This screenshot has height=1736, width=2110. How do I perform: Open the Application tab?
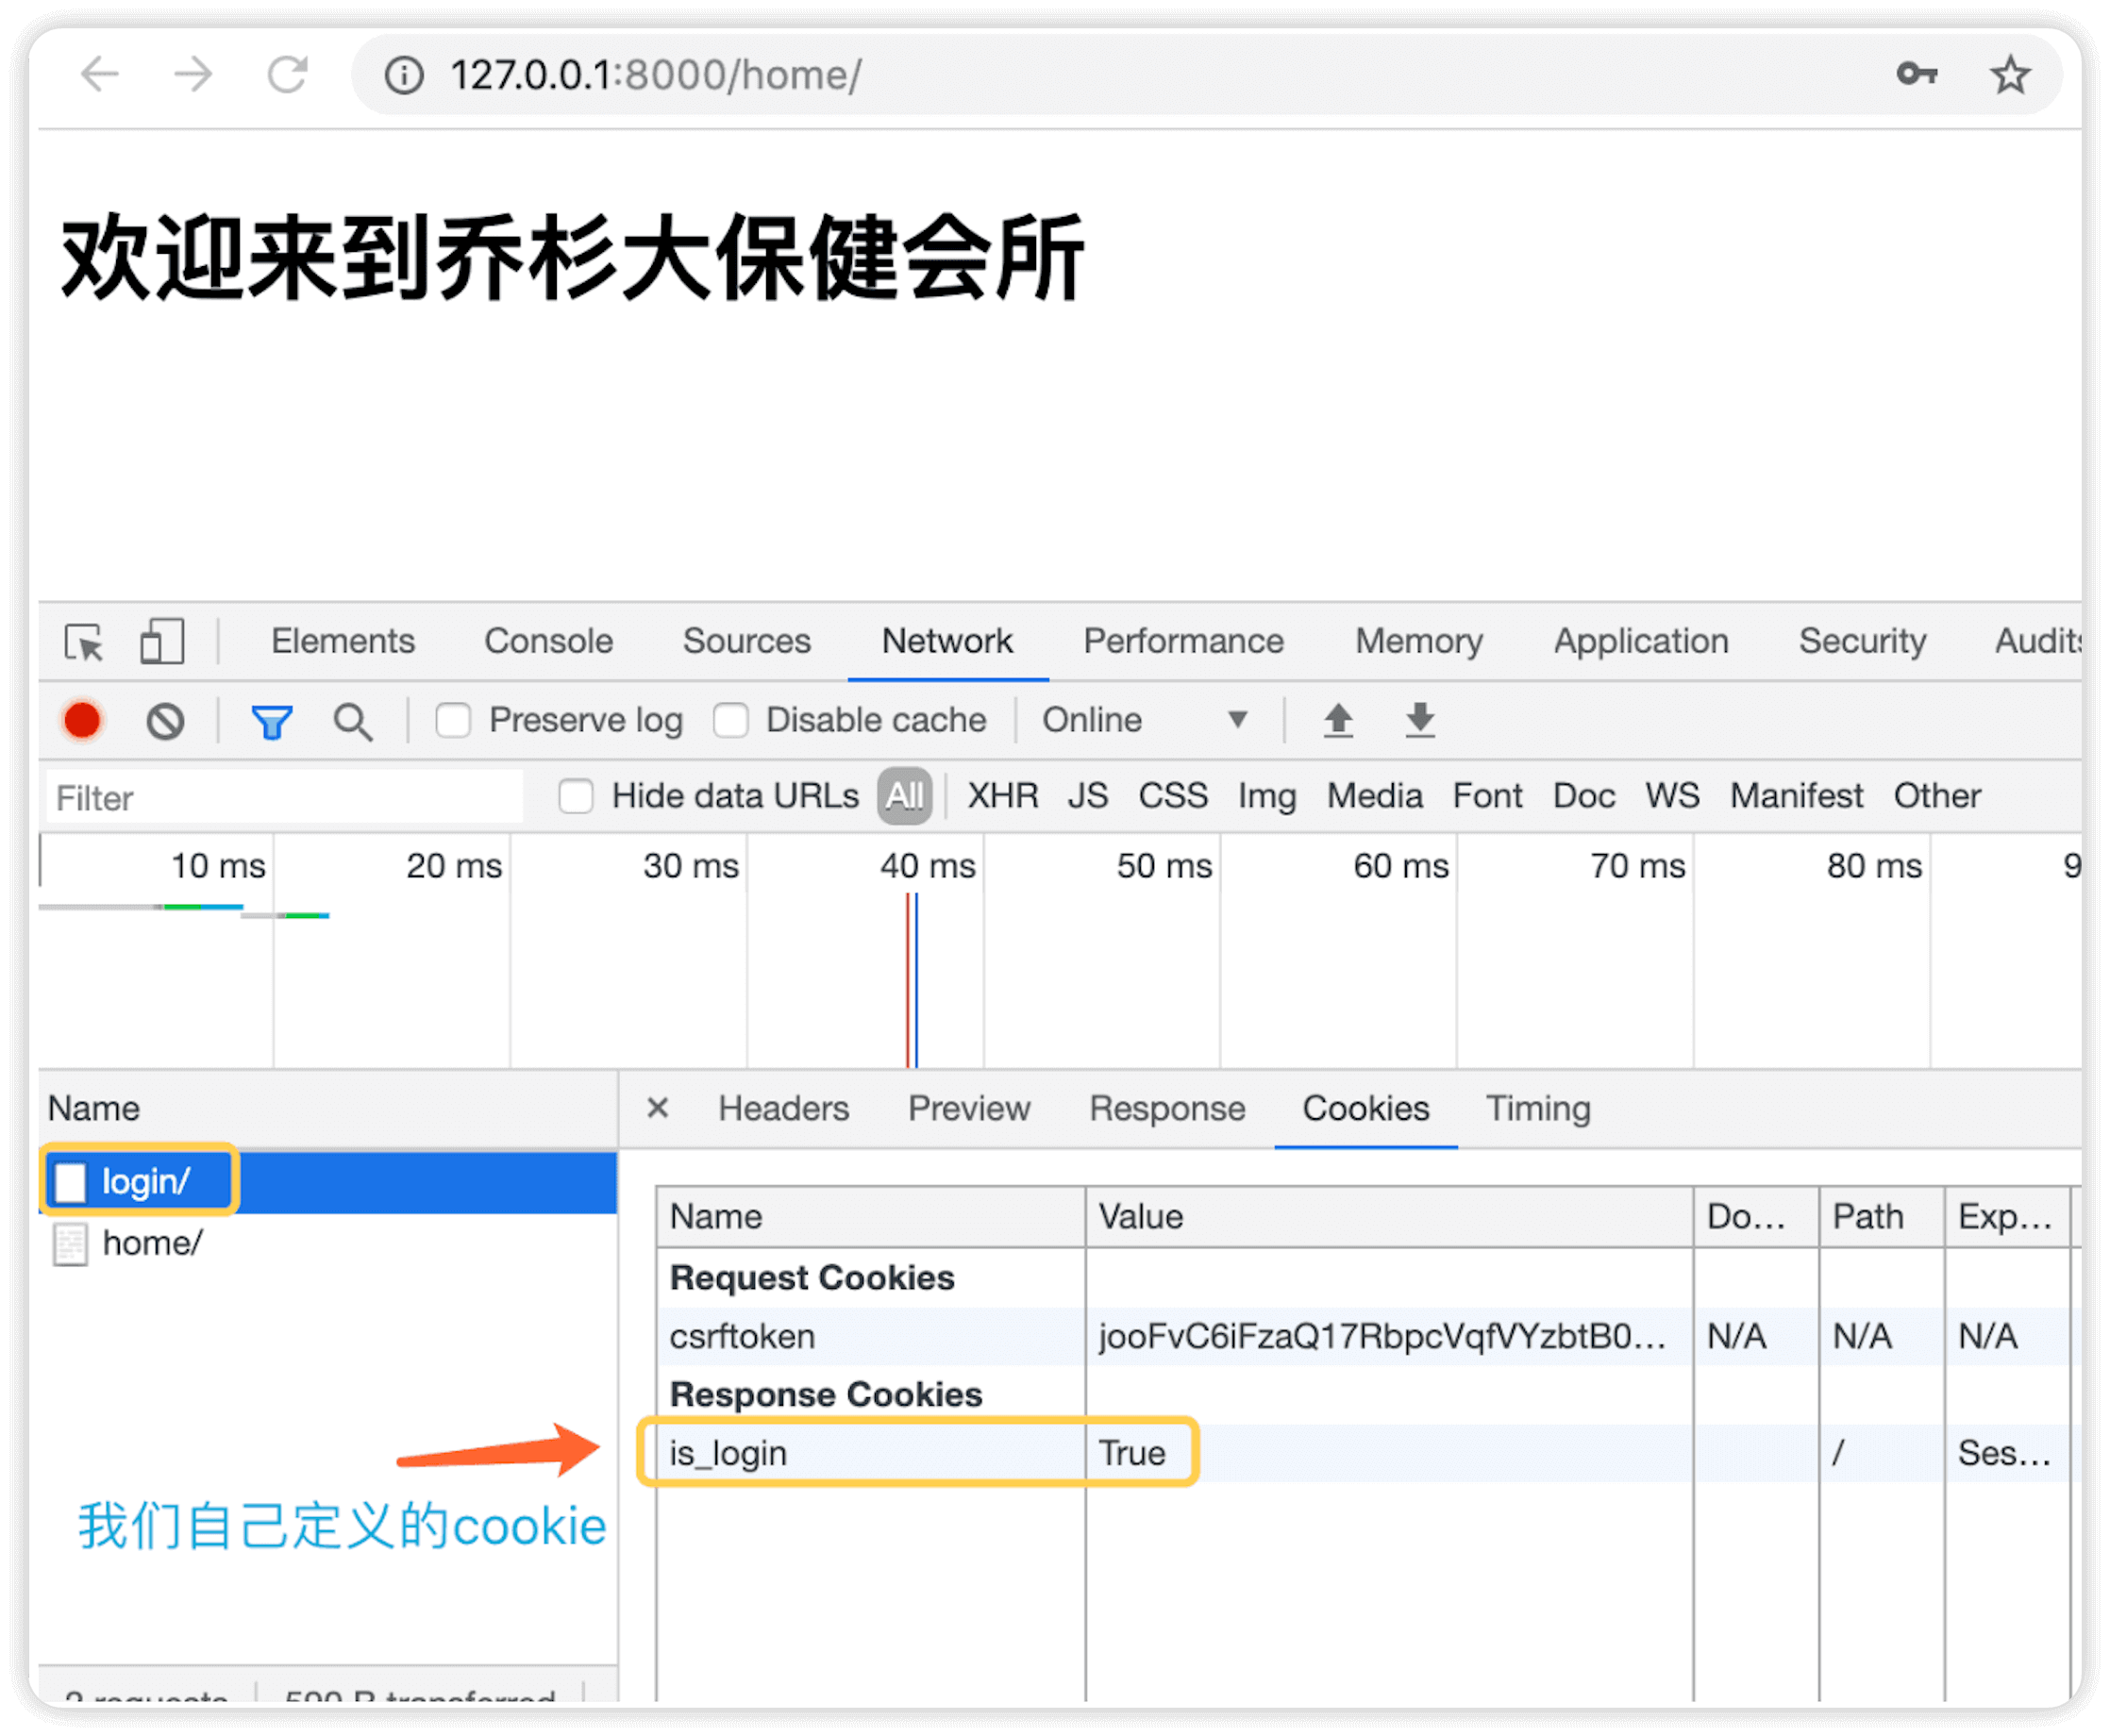coord(1641,641)
